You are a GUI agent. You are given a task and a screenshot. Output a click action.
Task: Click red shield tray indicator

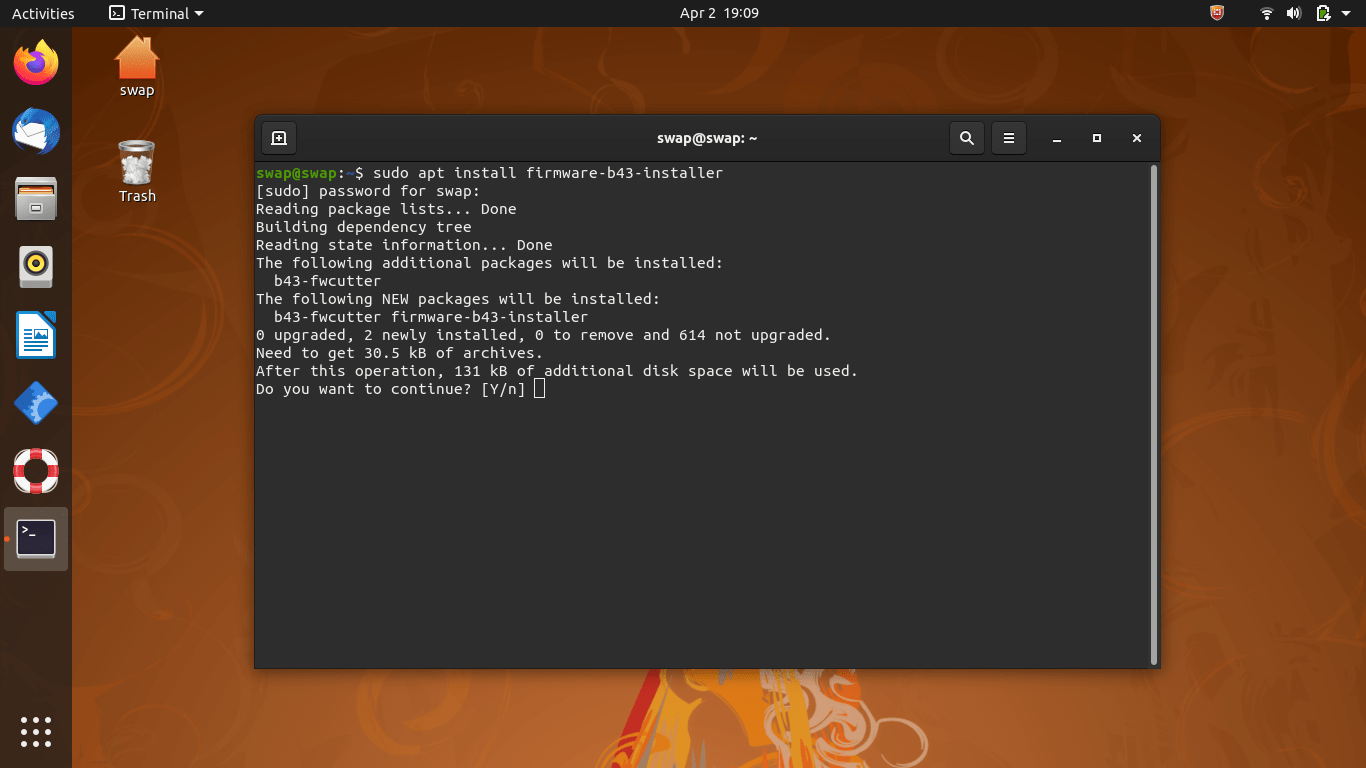pyautogui.click(x=1217, y=13)
